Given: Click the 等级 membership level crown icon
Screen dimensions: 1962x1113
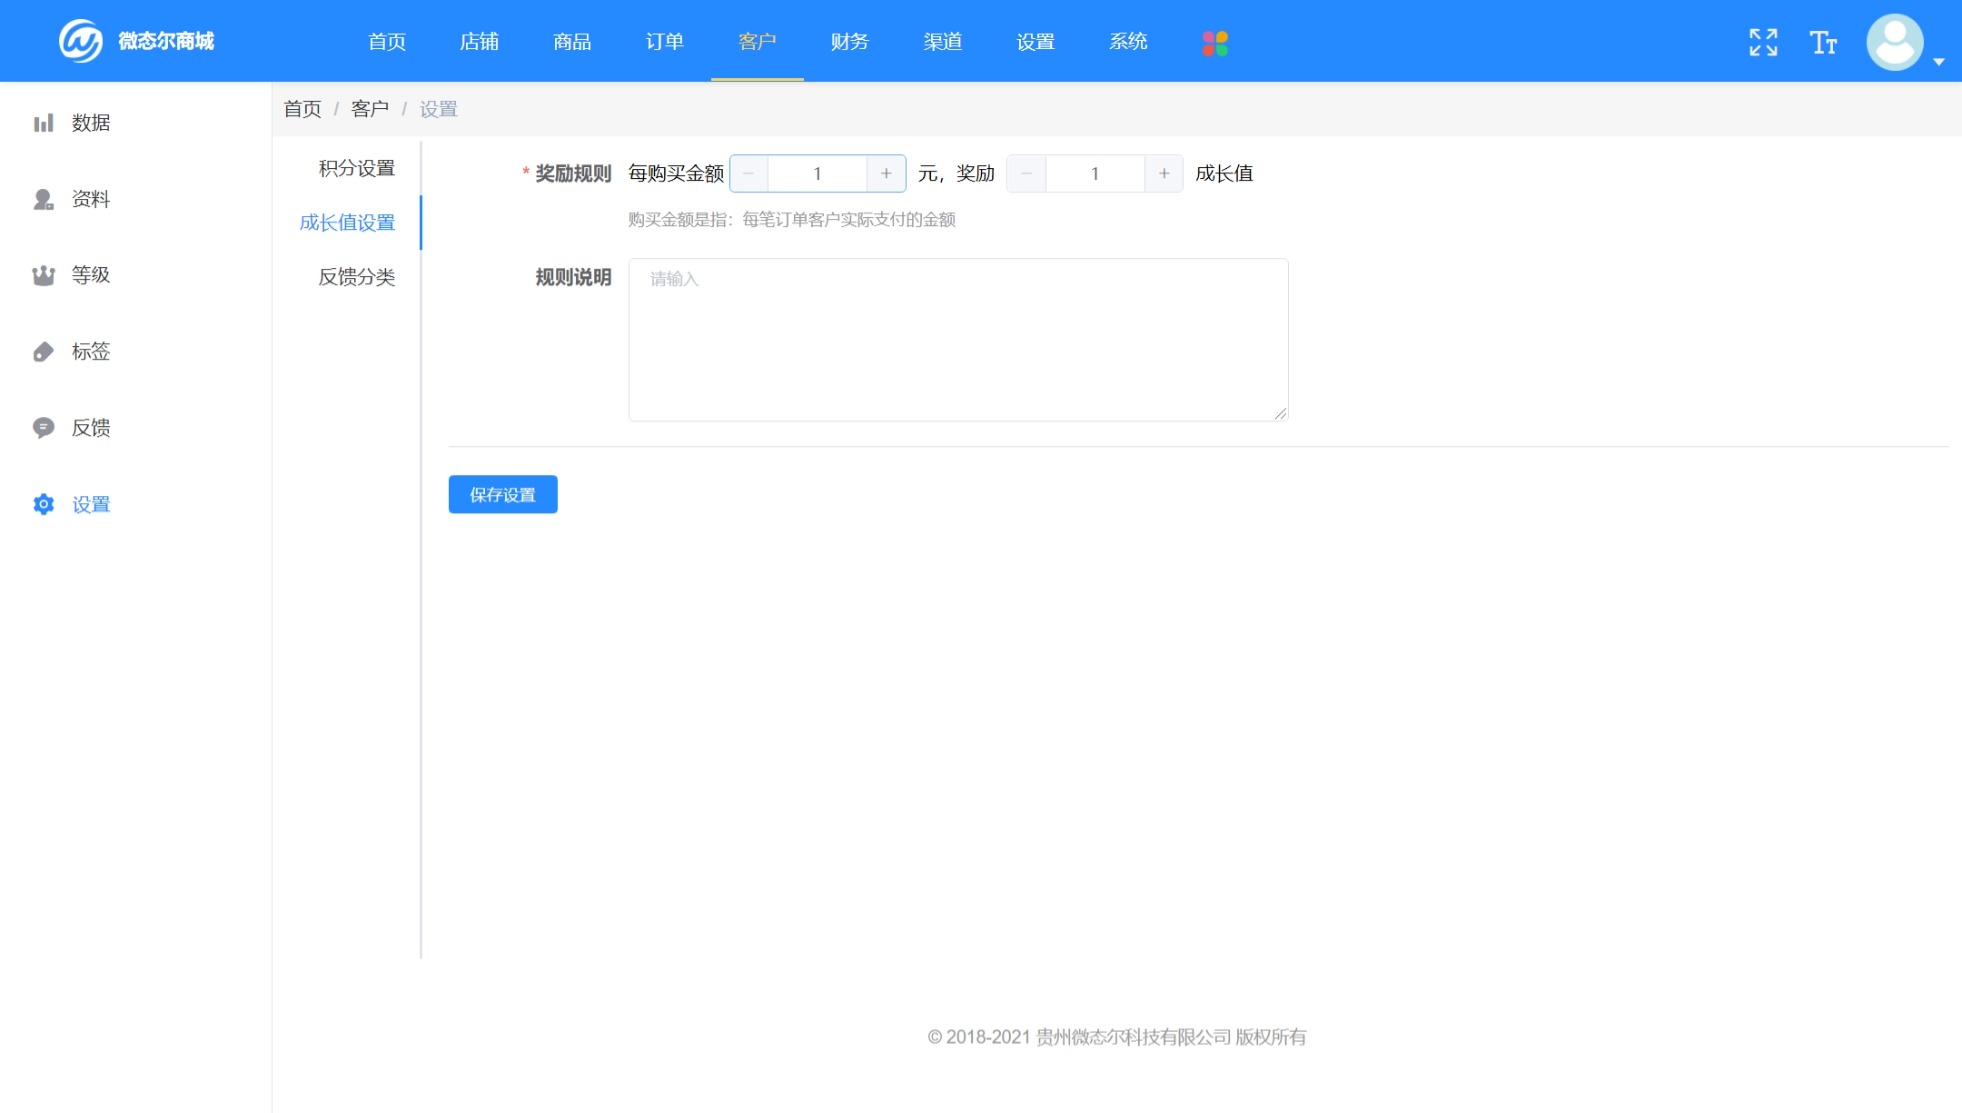Looking at the screenshot, I should 43,275.
